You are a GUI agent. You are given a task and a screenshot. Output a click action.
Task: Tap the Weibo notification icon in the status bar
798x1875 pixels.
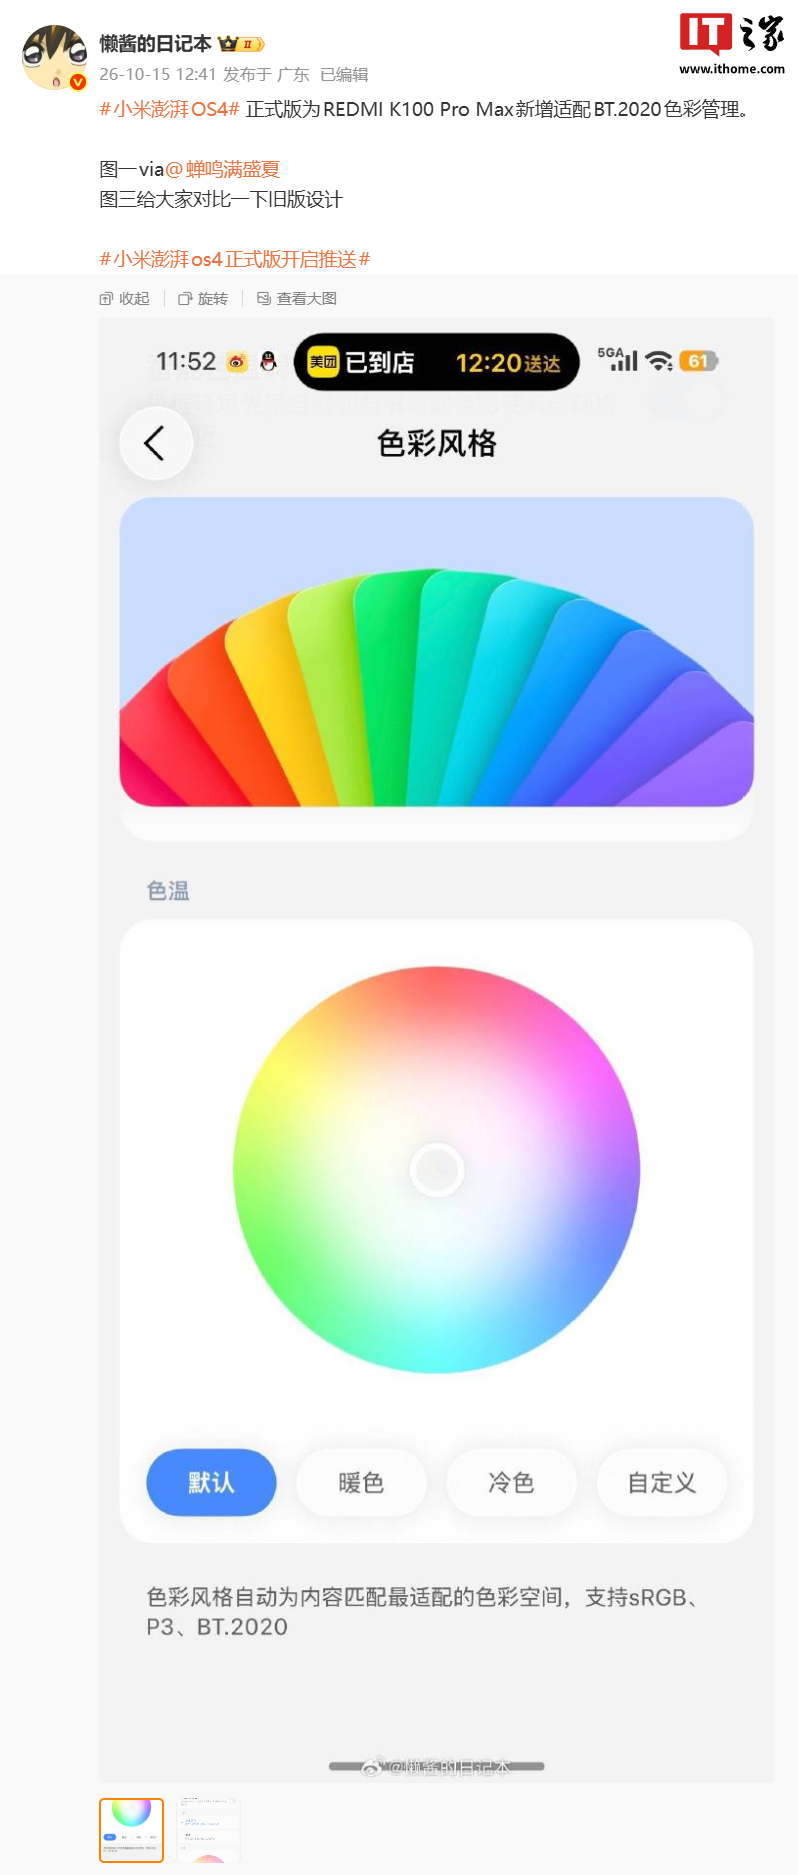[237, 362]
